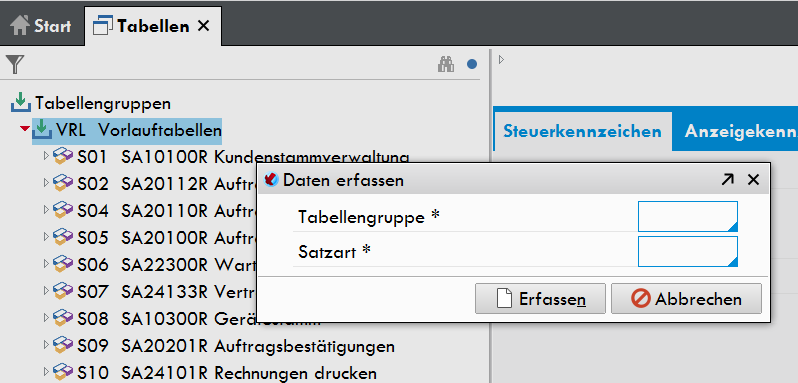The image size is (798, 383).
Task: Open search with the binoculars icon
Action: [x=446, y=65]
